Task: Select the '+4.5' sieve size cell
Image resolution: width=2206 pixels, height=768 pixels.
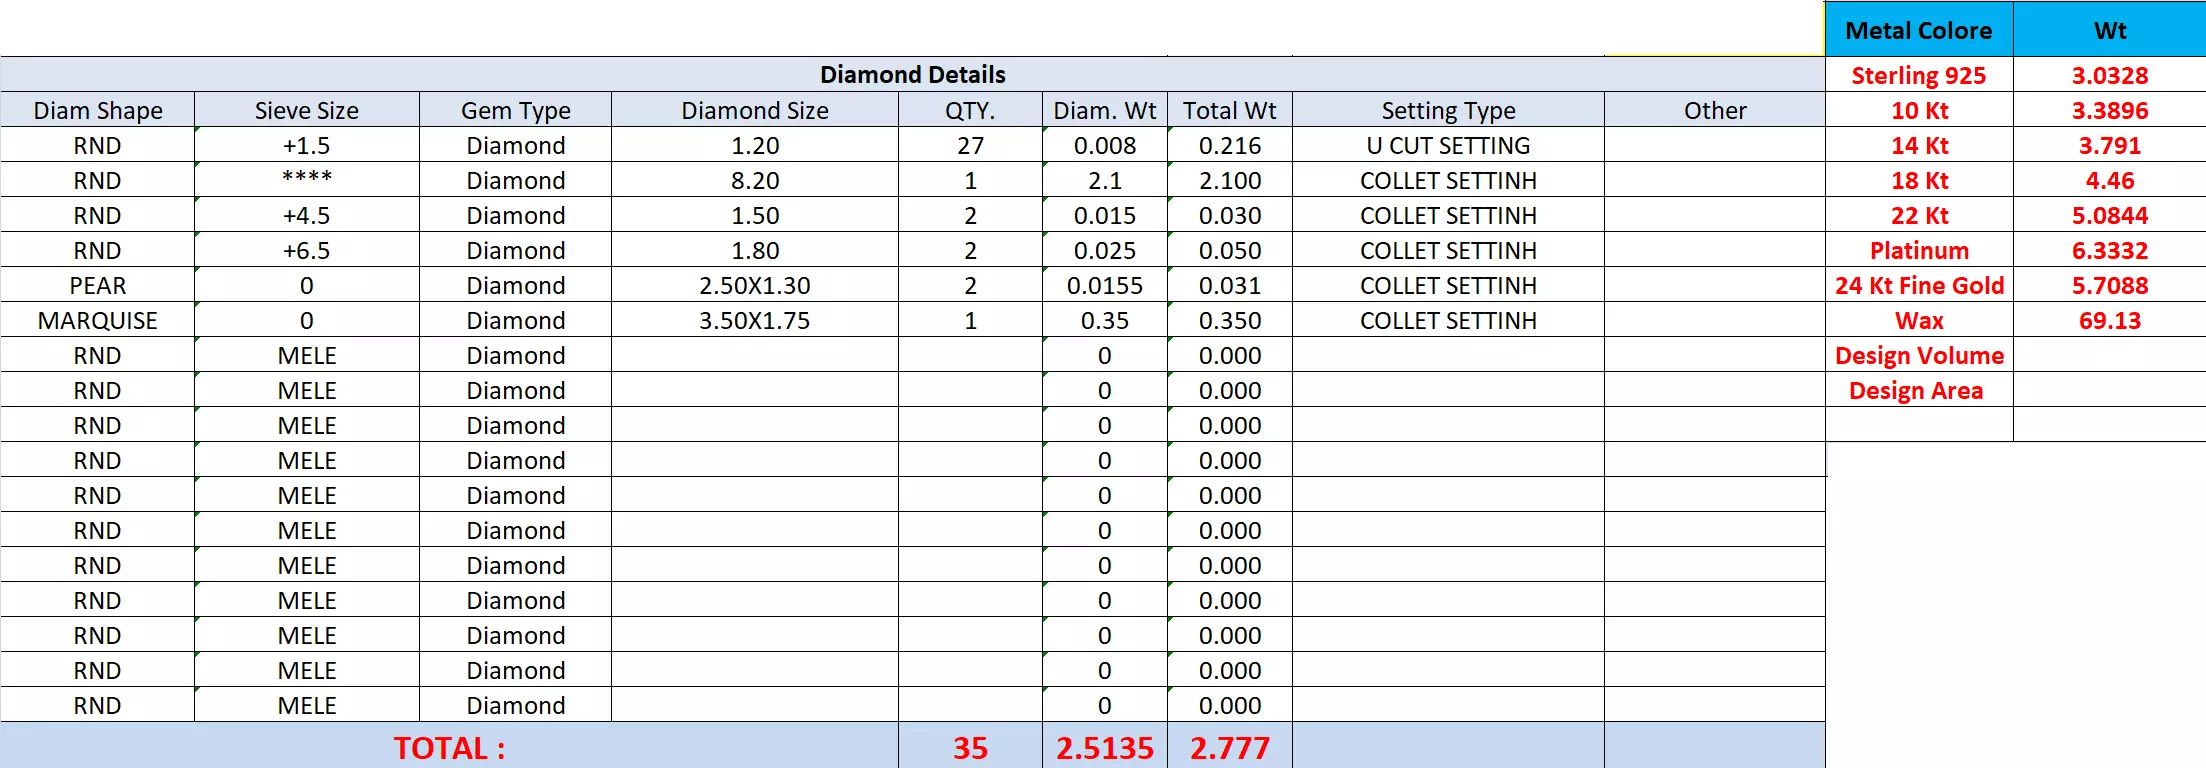Action: click(x=307, y=215)
